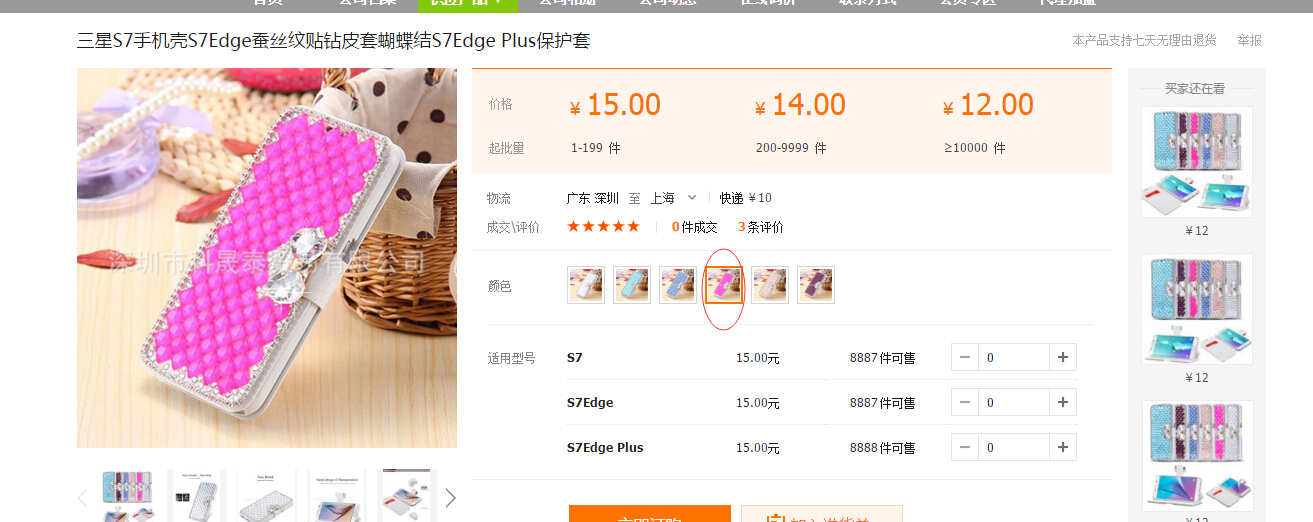Show previous product thumbnails with left arrow
Image resolution: width=1313 pixels, height=522 pixels.
tap(83, 497)
